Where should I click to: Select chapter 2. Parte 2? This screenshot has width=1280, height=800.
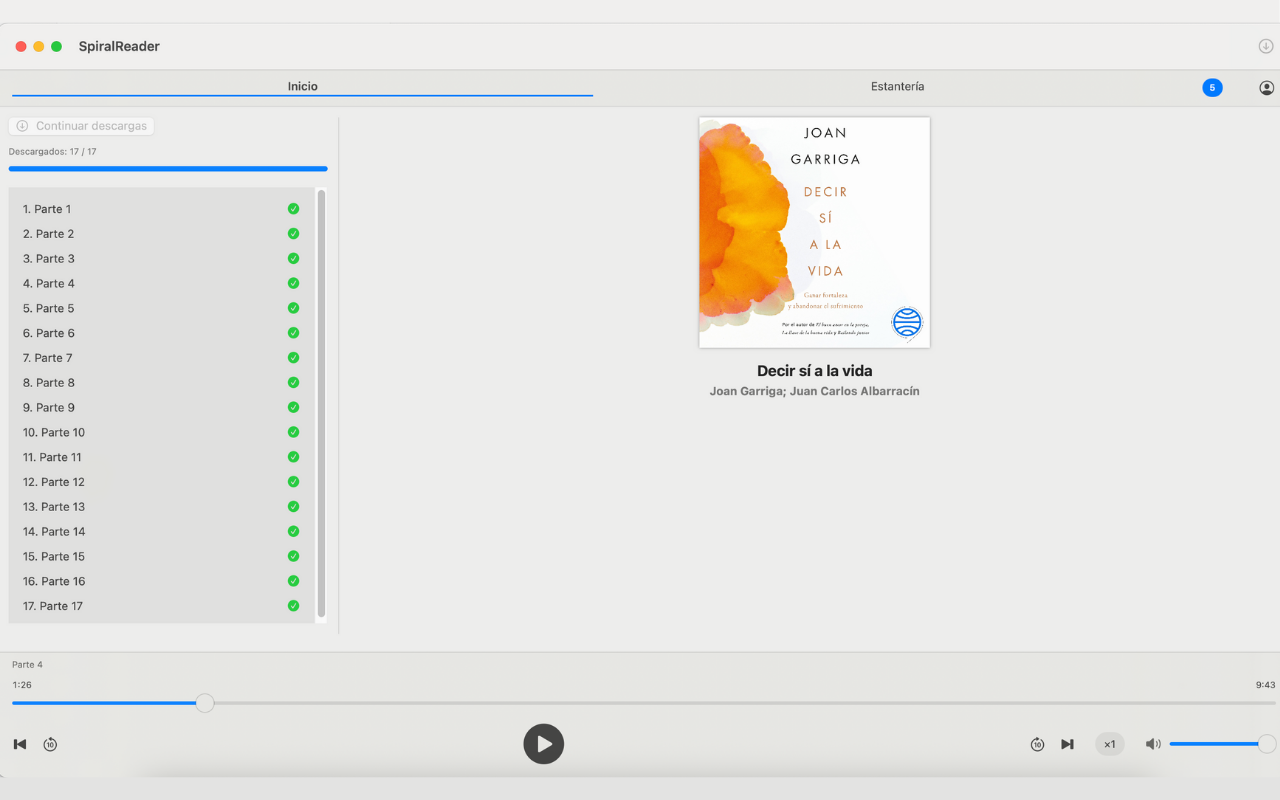click(x=162, y=234)
